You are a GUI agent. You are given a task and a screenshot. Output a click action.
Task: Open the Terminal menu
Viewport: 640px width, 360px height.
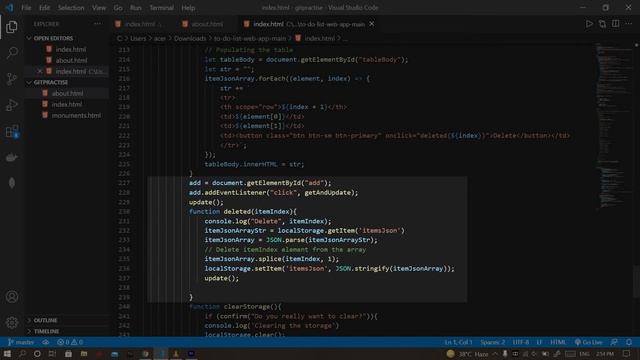coord(161,8)
